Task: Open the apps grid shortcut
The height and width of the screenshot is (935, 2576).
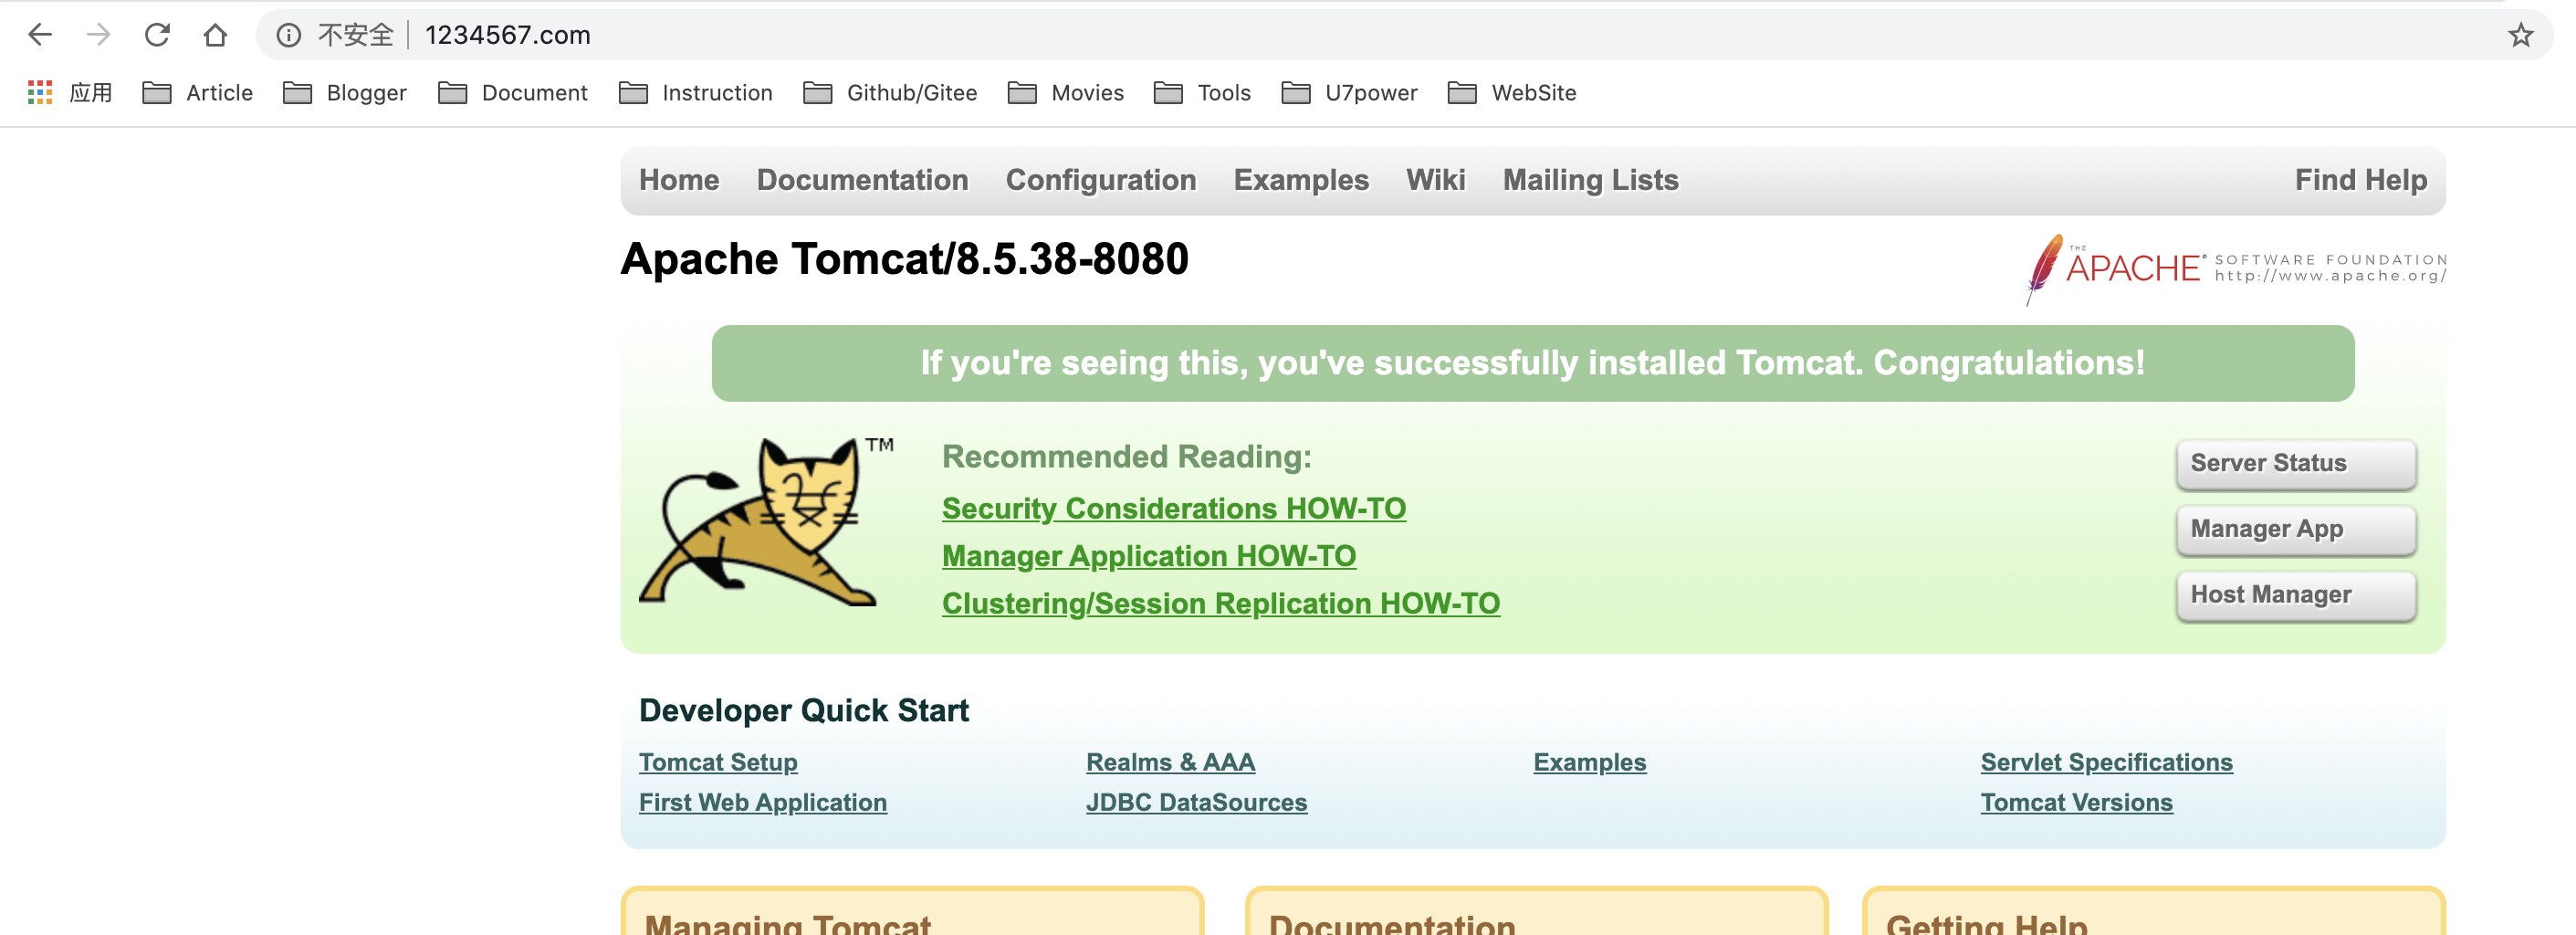Action: coord(40,93)
